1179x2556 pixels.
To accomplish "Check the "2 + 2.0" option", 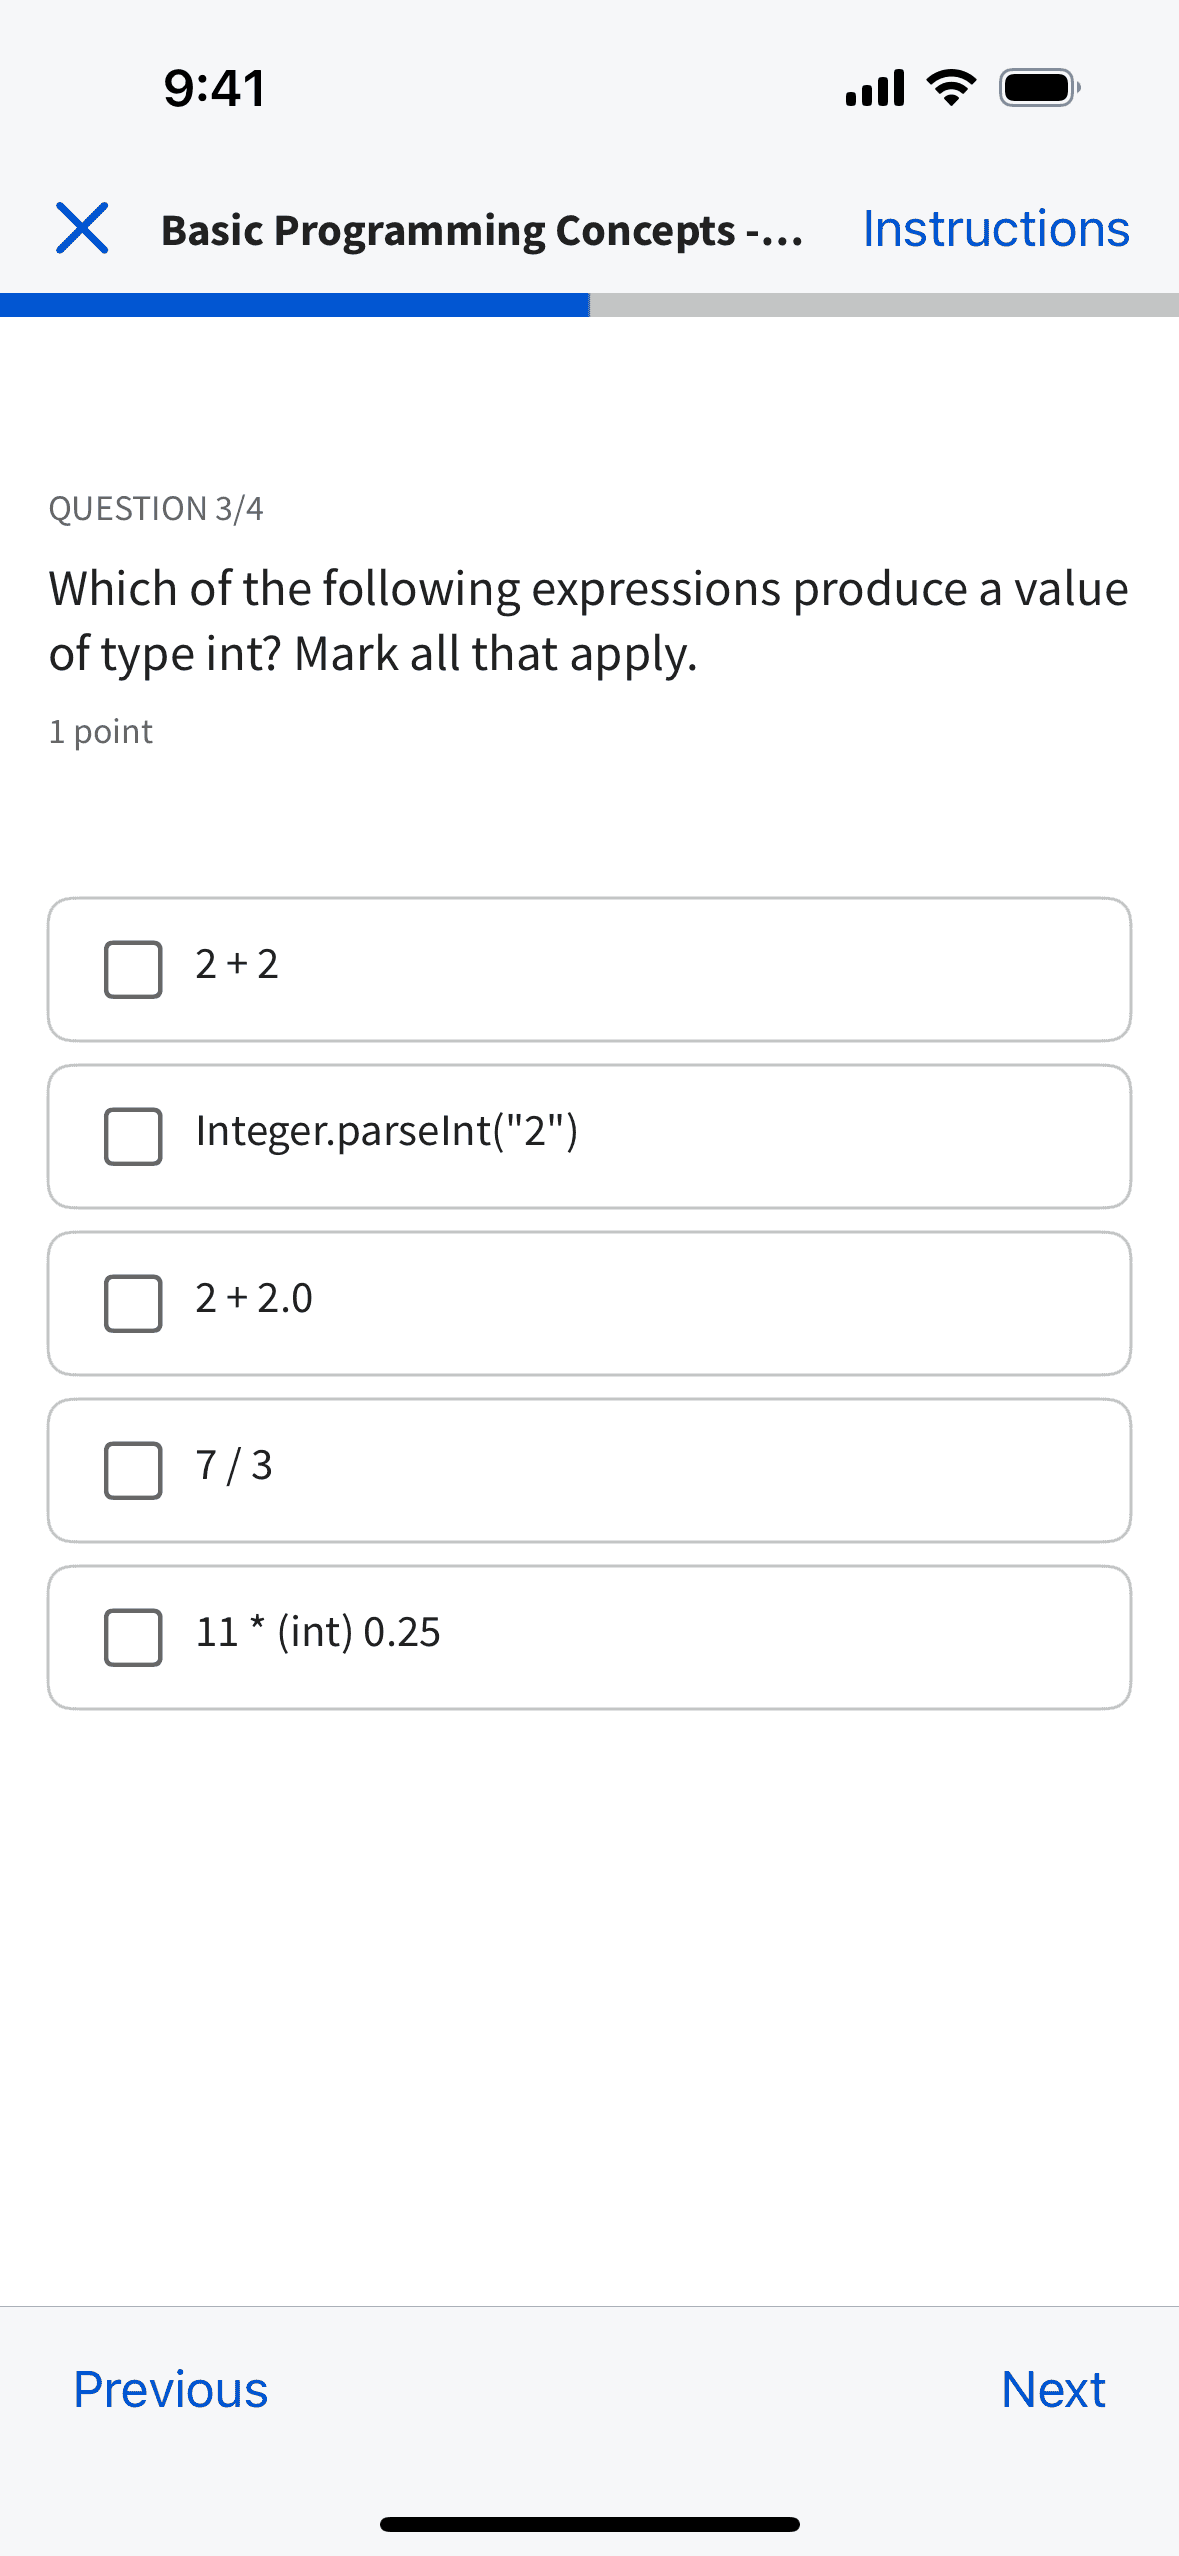I will [133, 1302].
